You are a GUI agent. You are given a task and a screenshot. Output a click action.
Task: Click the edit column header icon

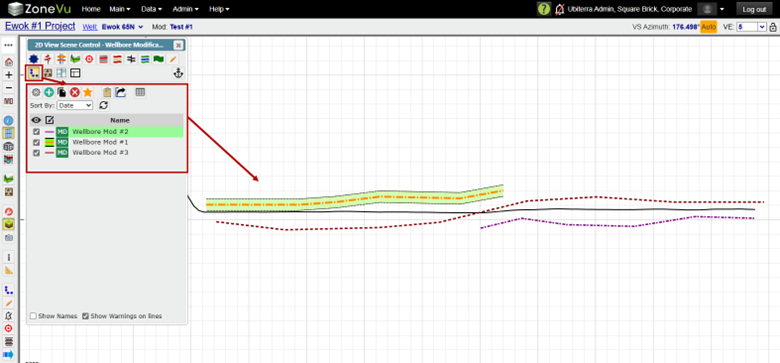pos(49,120)
